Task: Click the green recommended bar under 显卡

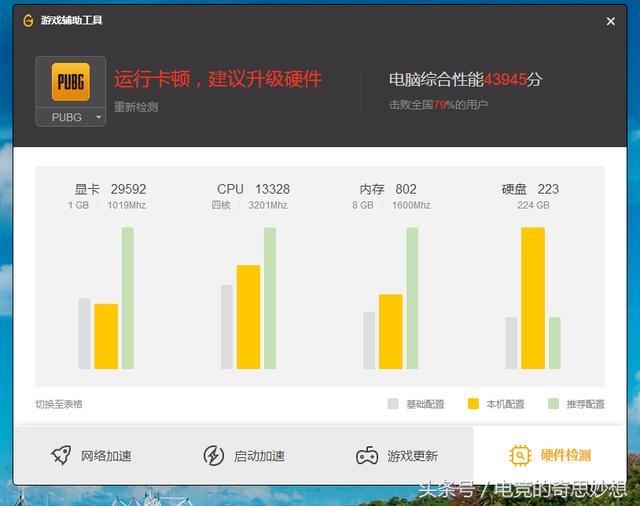Action: [128, 298]
